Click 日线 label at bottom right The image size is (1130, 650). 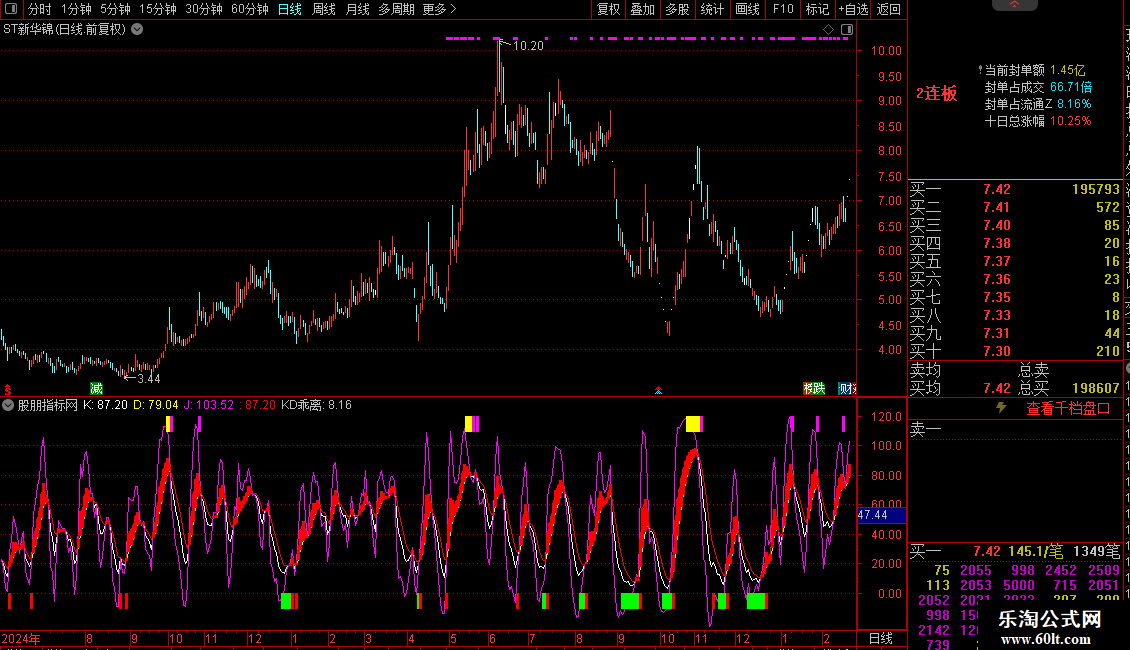[x=881, y=638]
